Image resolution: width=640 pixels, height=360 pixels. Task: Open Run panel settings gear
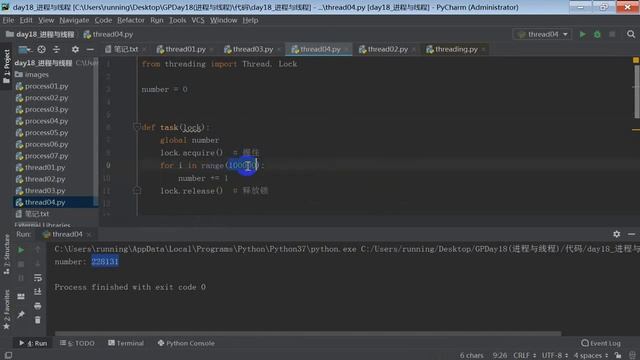coord(616,234)
